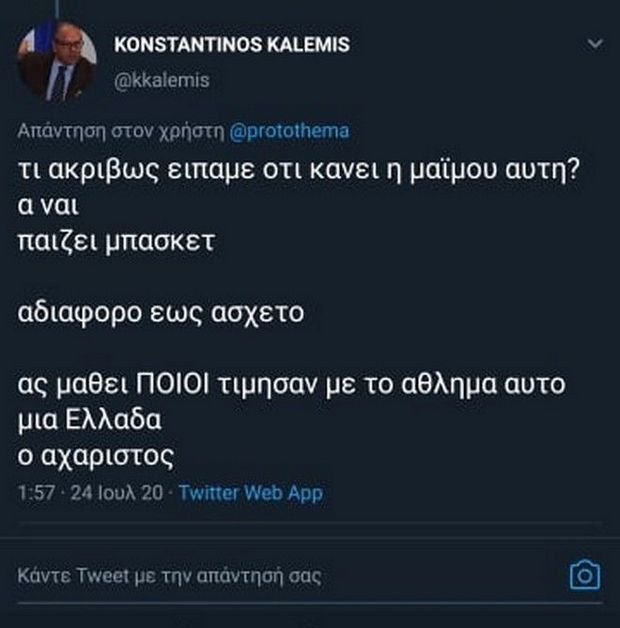620x628 pixels.
Task: Select the παιζει μπασκετ text line
Action: 116,242
